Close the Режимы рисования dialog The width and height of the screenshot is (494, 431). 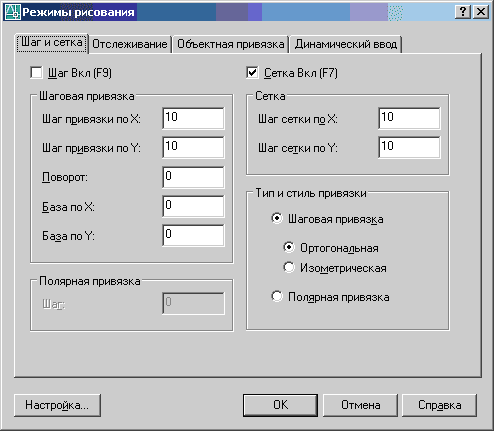coord(481,12)
